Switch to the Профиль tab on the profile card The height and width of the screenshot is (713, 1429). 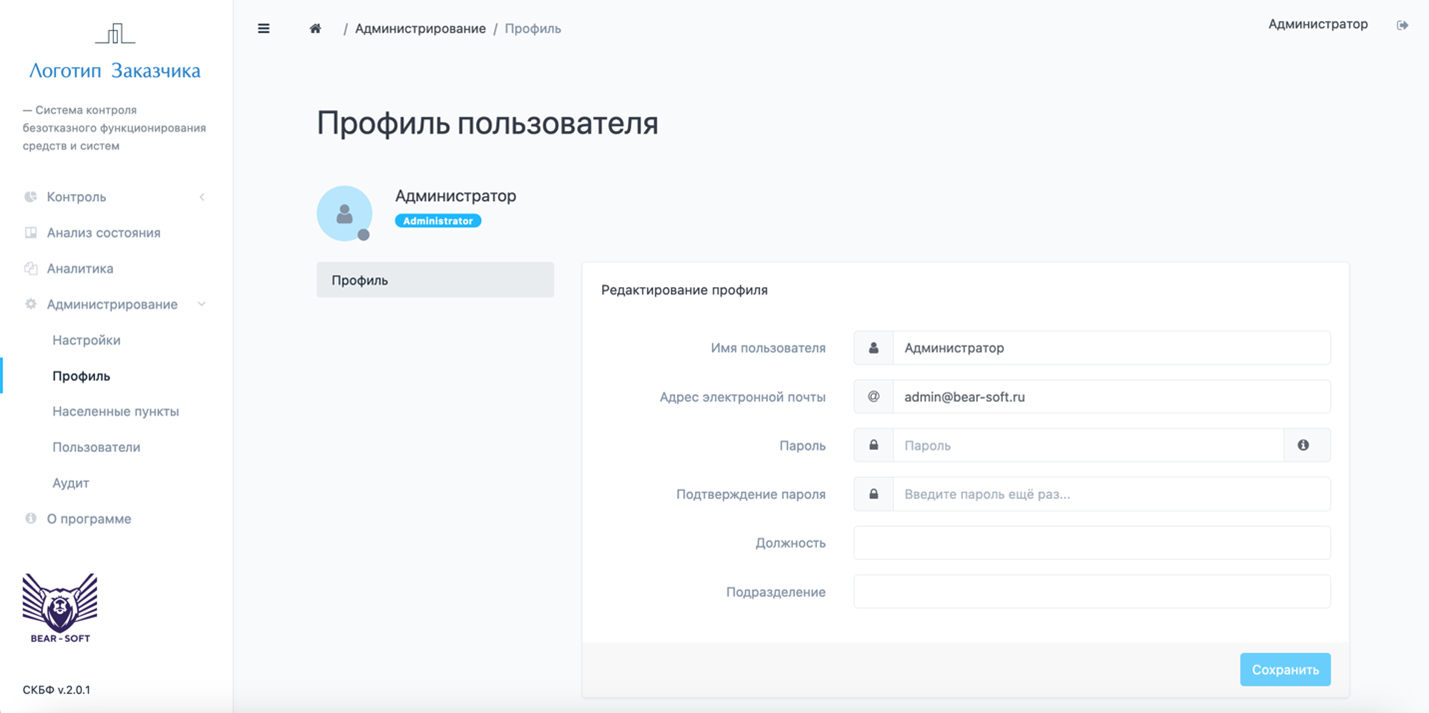pos(435,279)
